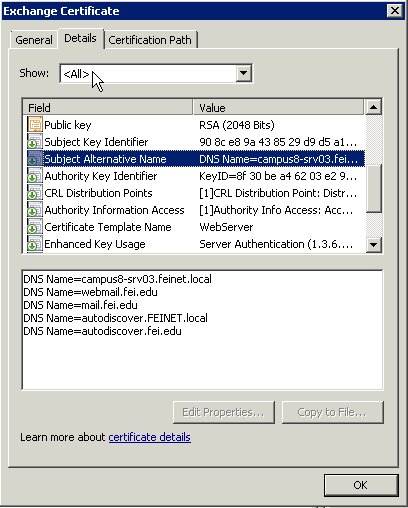Click the field list scroll up arrow
This screenshot has height=508, width=408.
[373, 107]
